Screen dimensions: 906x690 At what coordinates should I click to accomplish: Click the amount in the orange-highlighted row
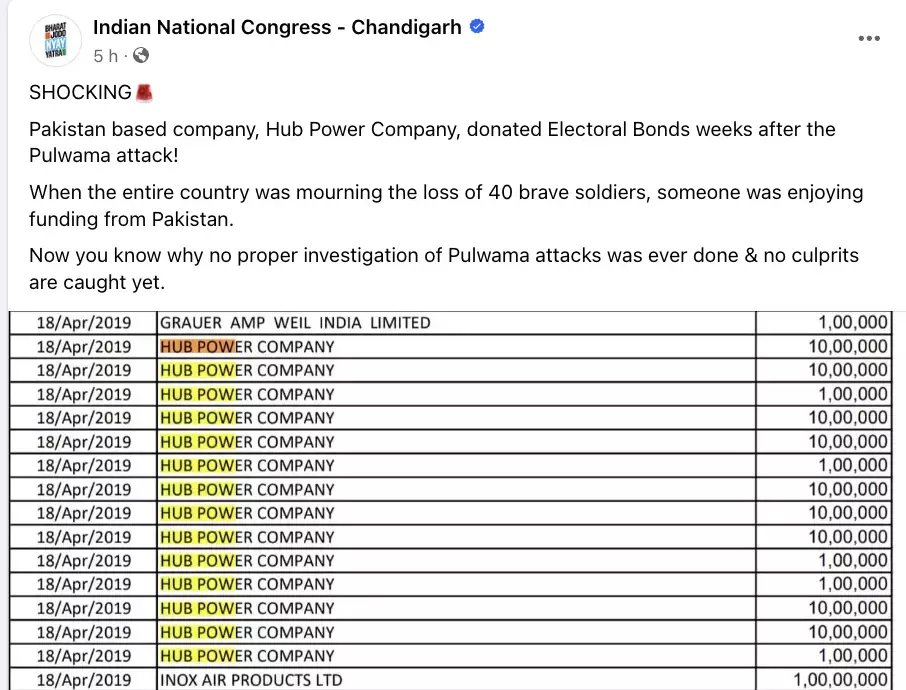coord(848,347)
